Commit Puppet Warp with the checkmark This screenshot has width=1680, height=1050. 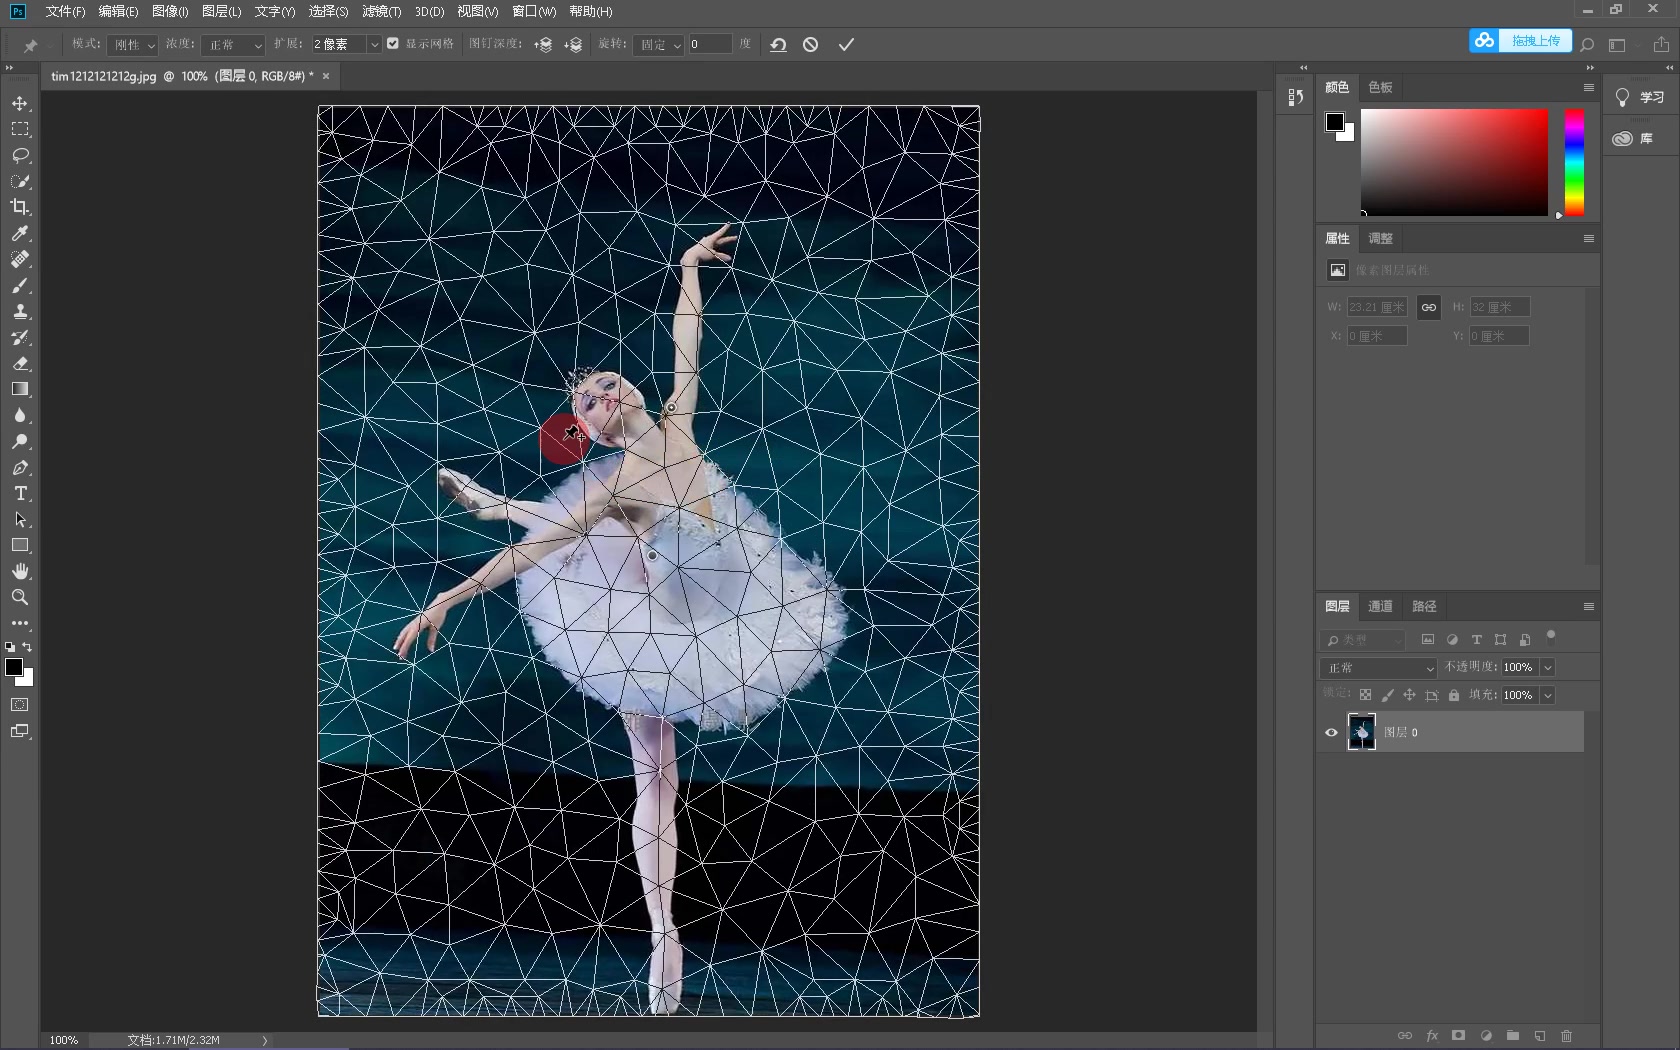(847, 44)
